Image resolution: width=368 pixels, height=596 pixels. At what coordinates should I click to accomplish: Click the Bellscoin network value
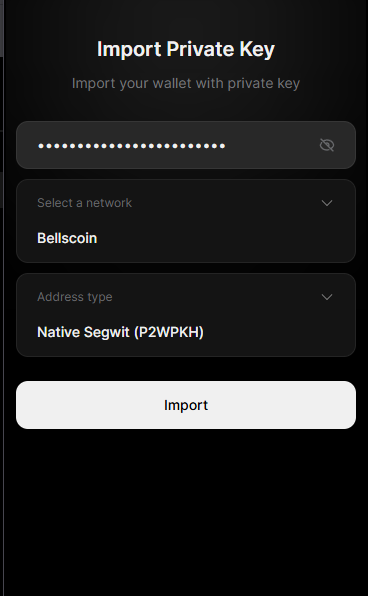(x=67, y=238)
